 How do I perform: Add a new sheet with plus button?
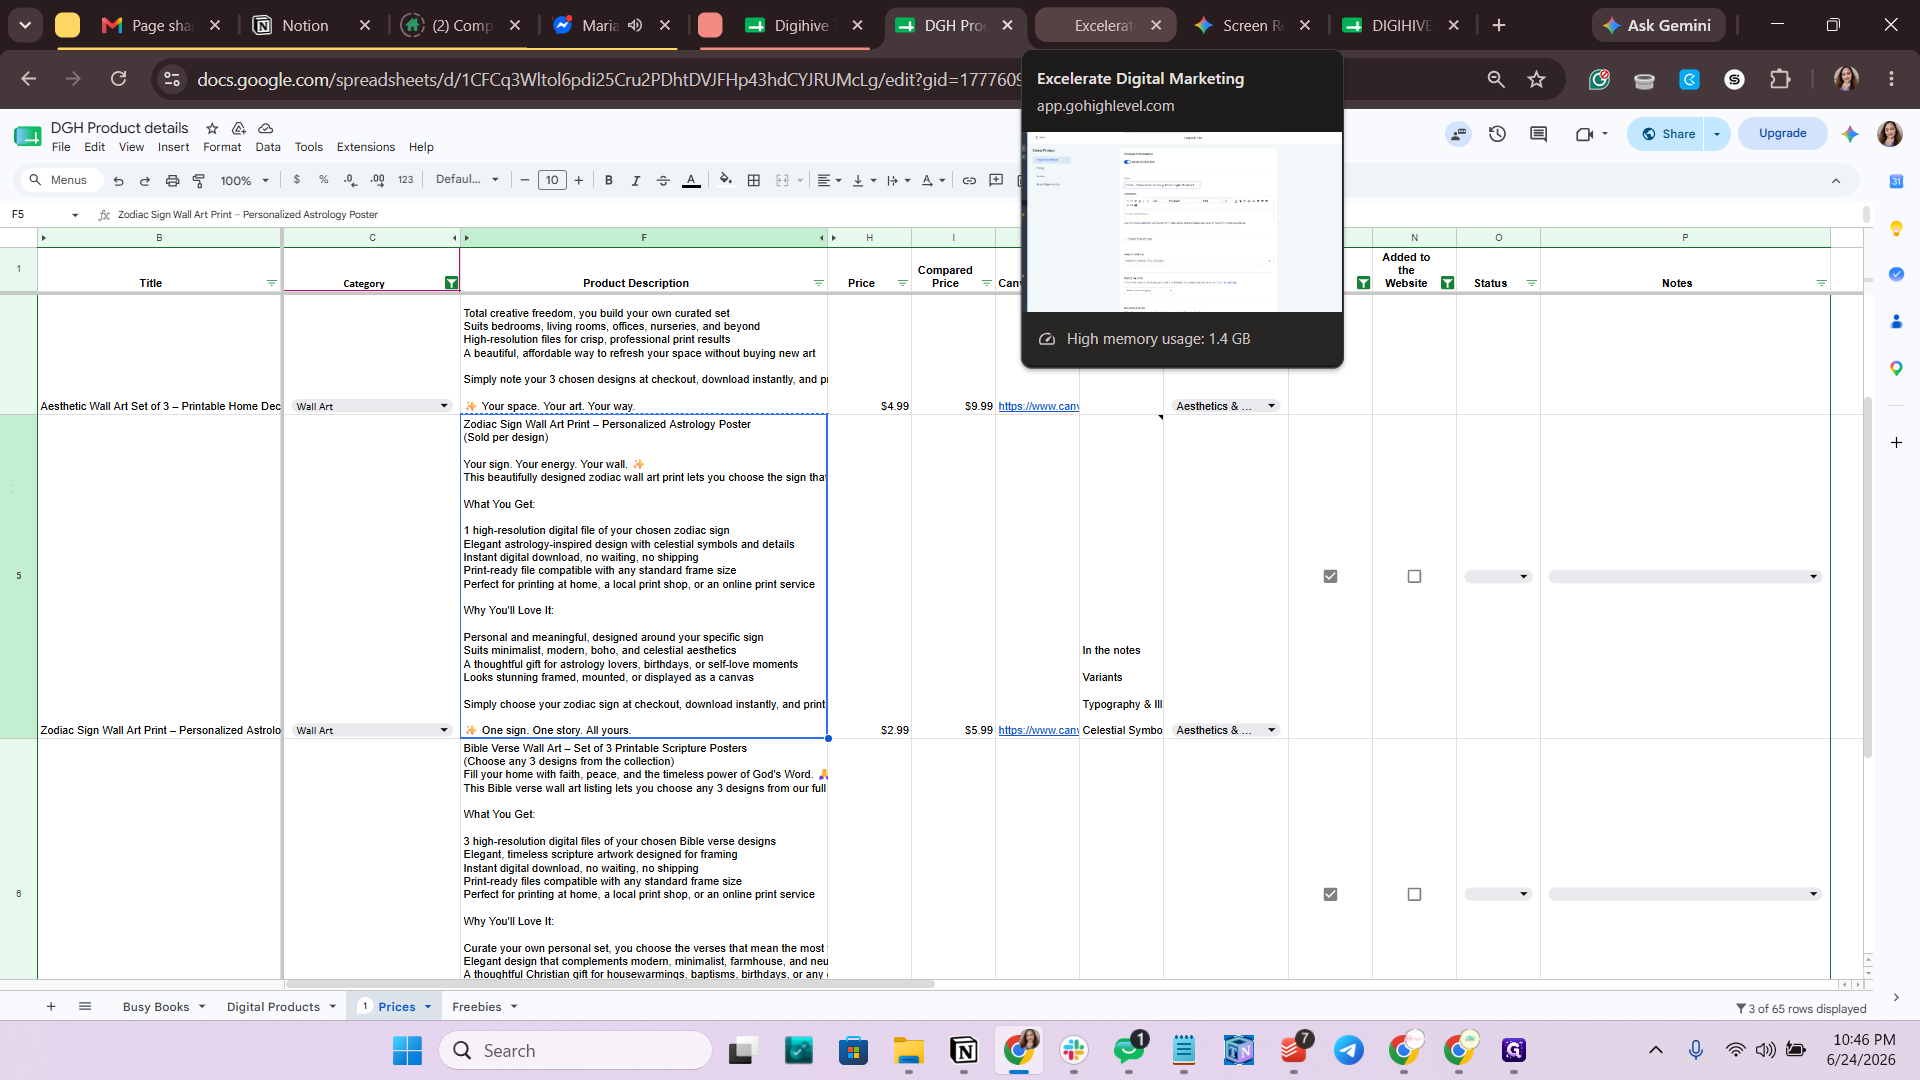click(51, 1006)
